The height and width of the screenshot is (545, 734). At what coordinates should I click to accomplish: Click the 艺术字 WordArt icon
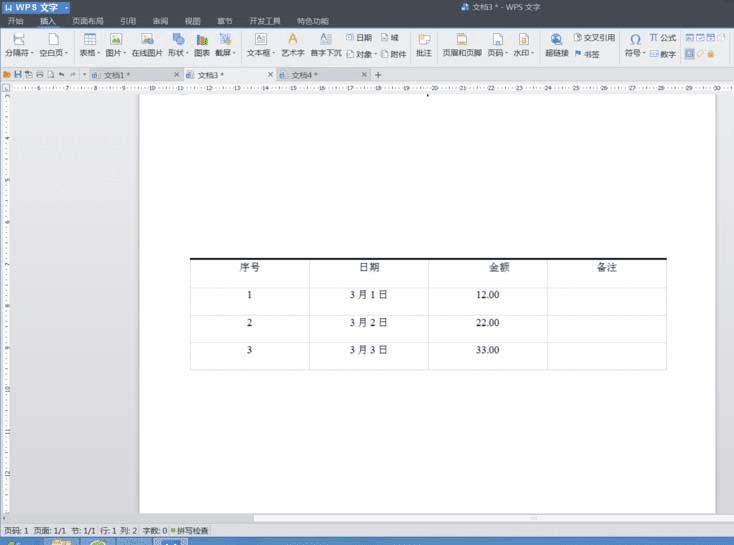[293, 39]
